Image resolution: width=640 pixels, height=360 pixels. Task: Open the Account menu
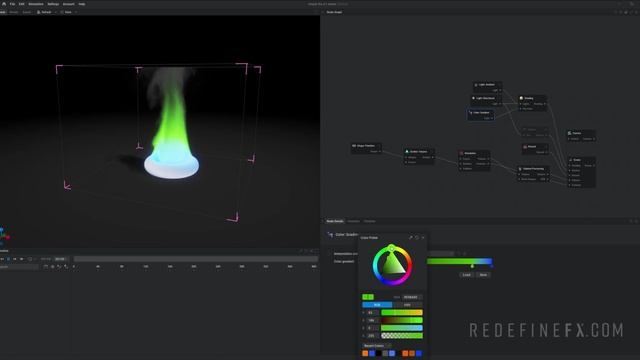69,4
